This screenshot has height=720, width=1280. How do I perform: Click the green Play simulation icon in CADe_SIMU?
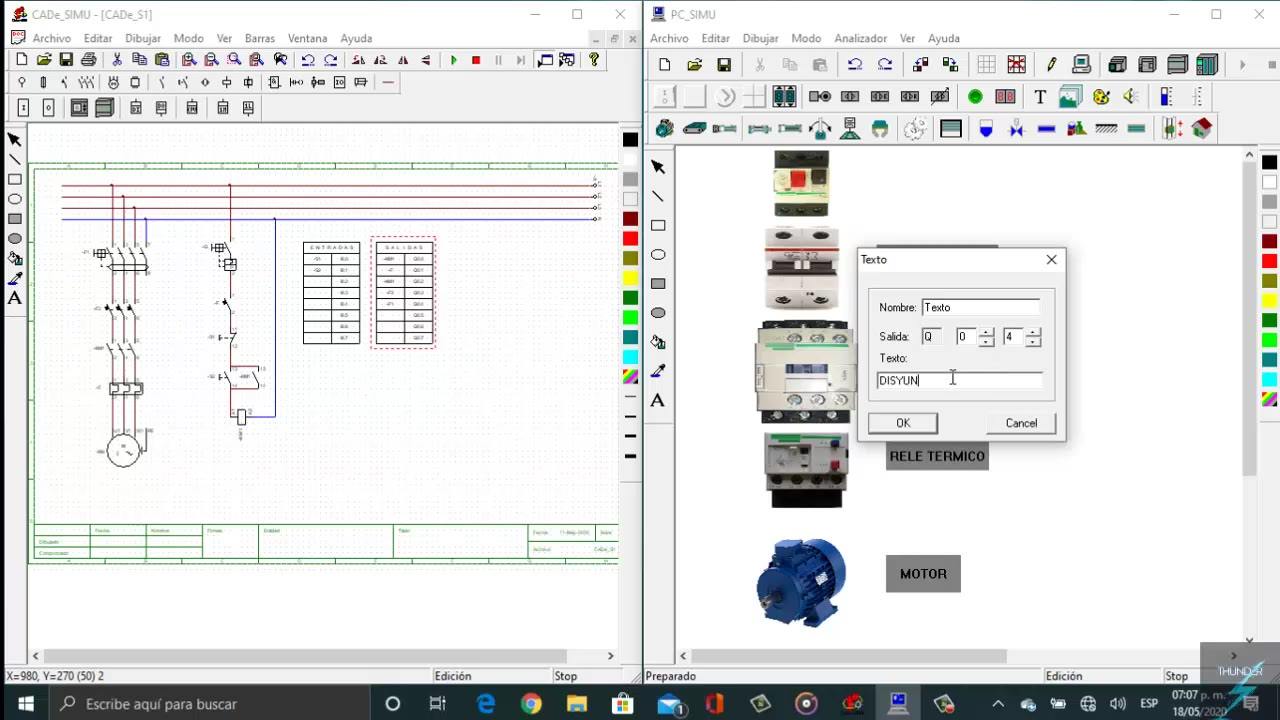(x=454, y=60)
